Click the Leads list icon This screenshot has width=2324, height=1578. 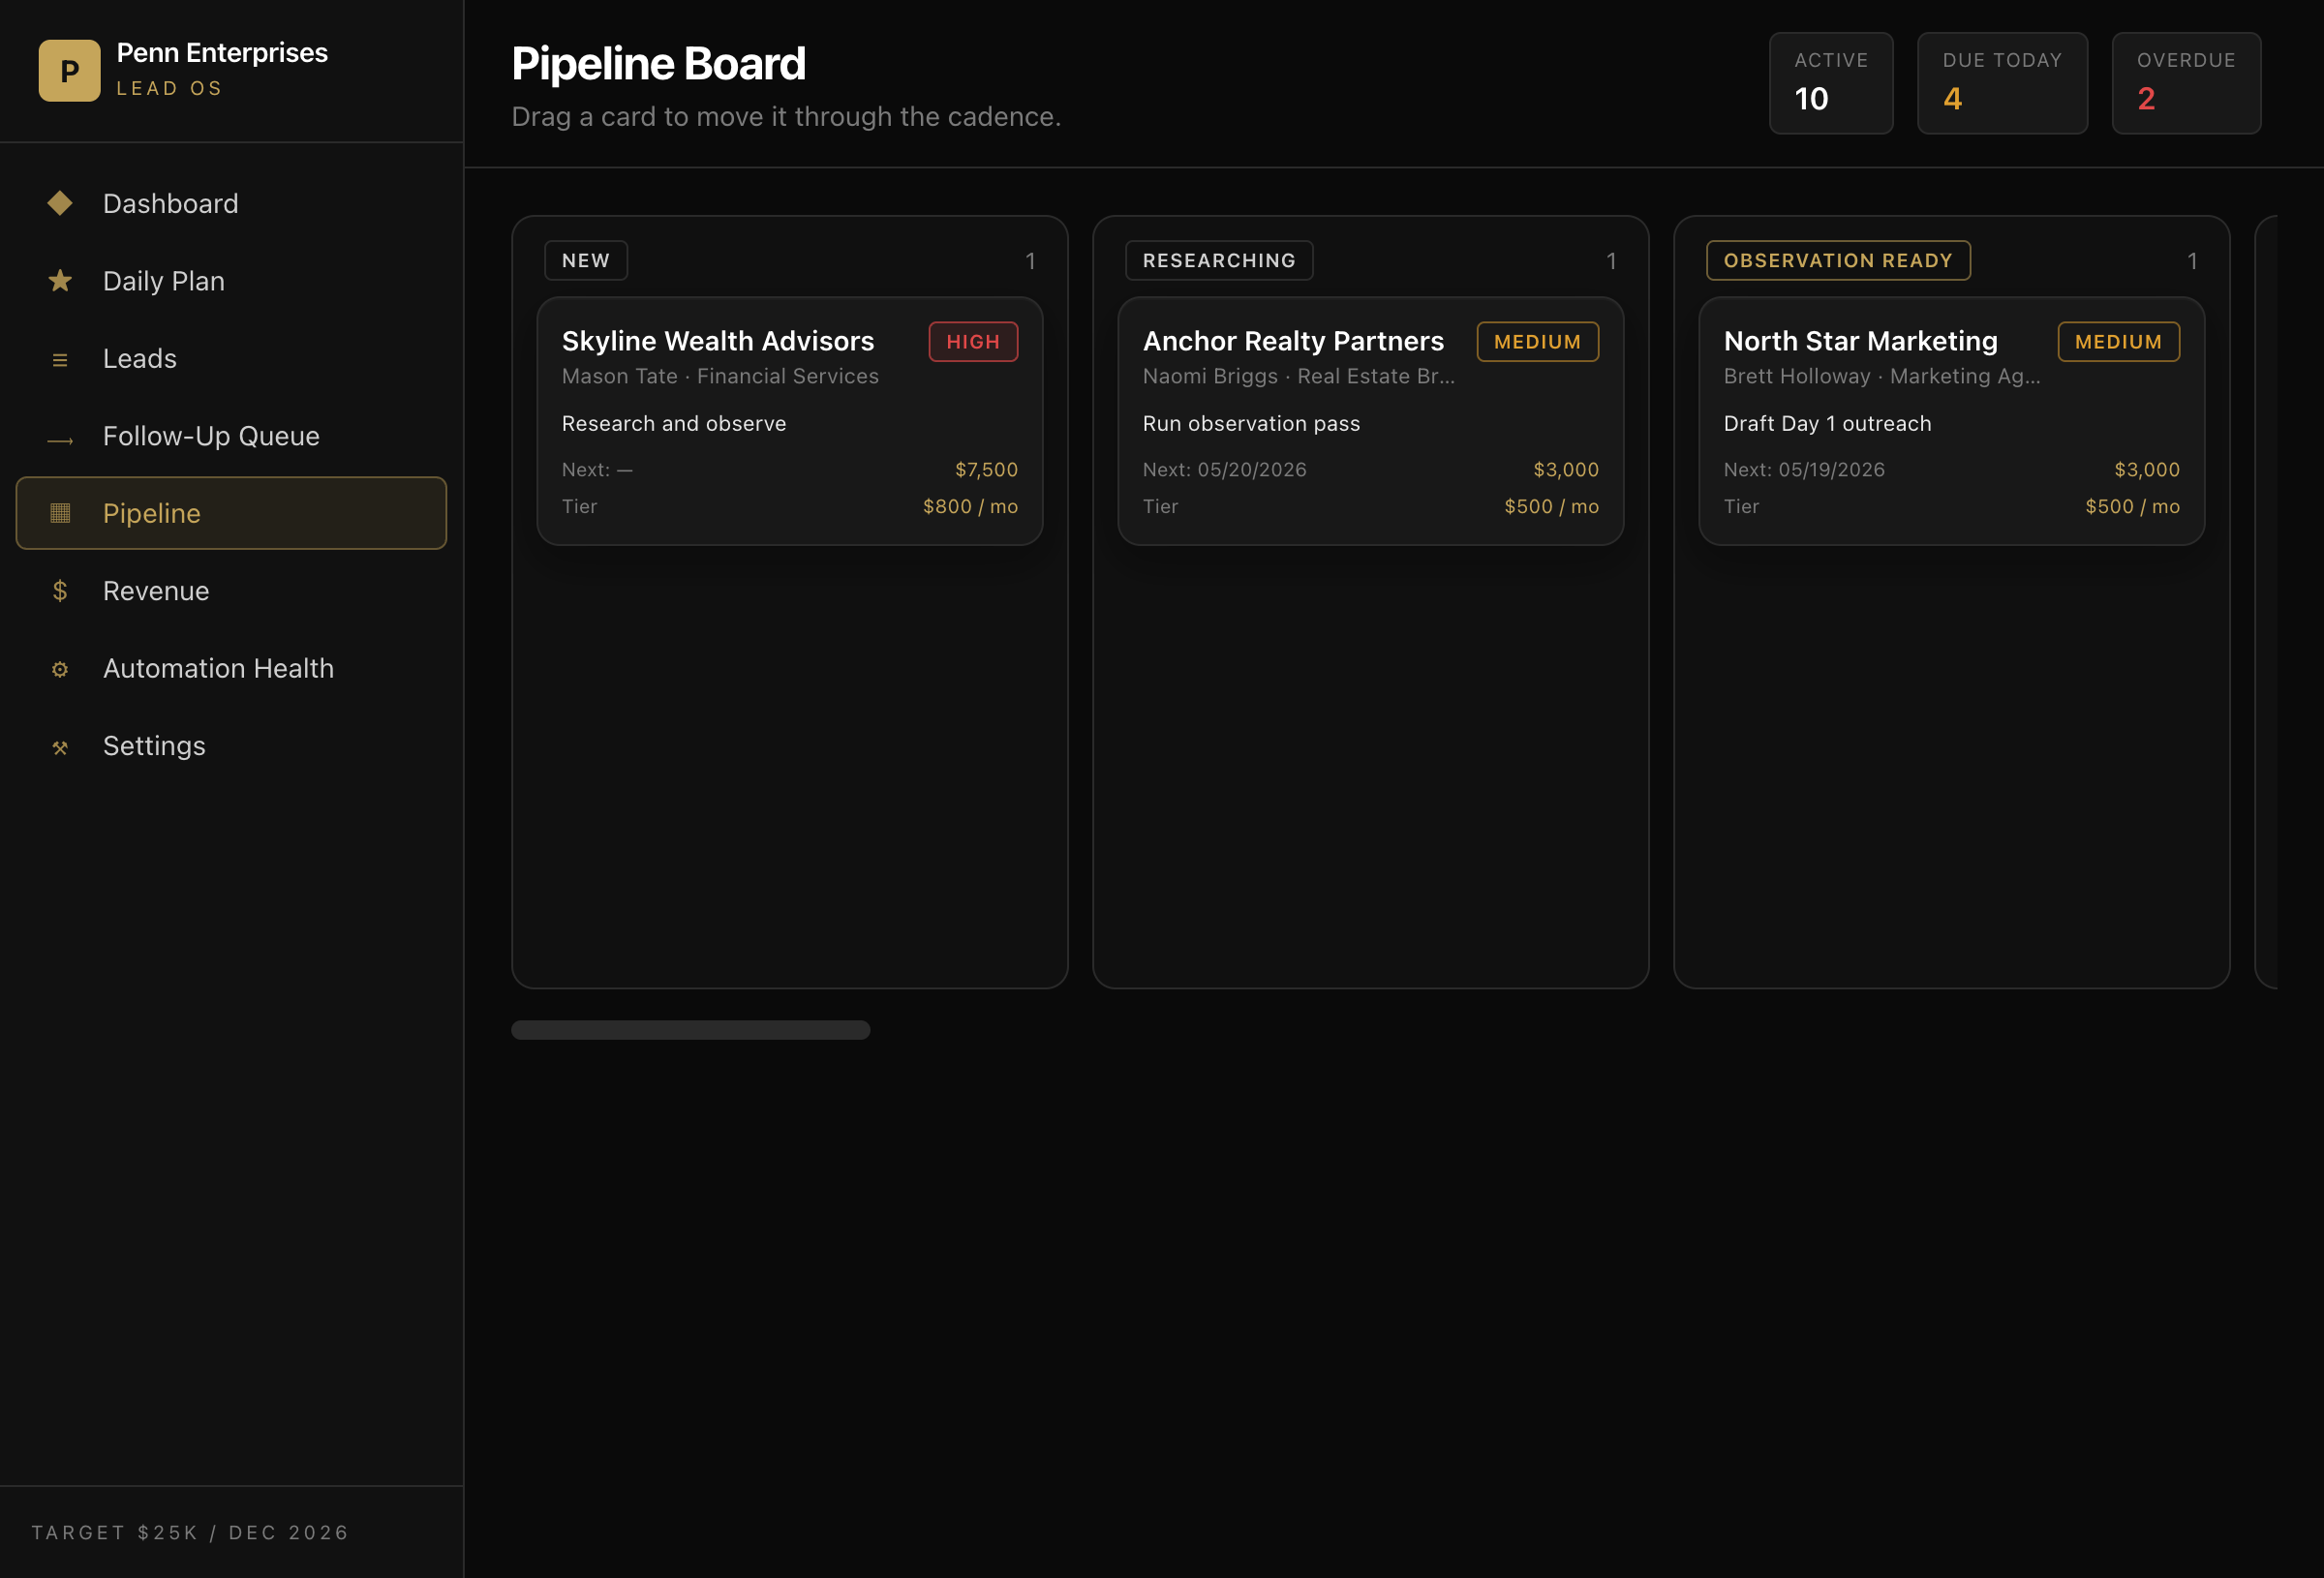pos(60,359)
